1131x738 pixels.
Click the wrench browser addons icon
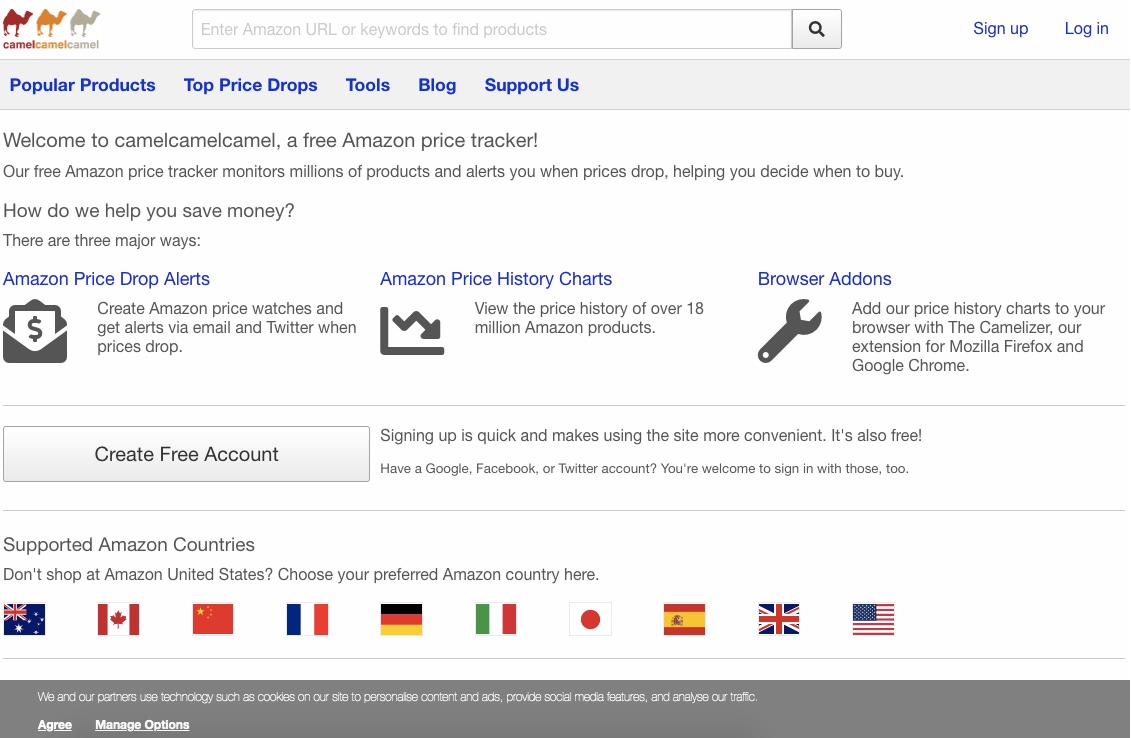(789, 330)
